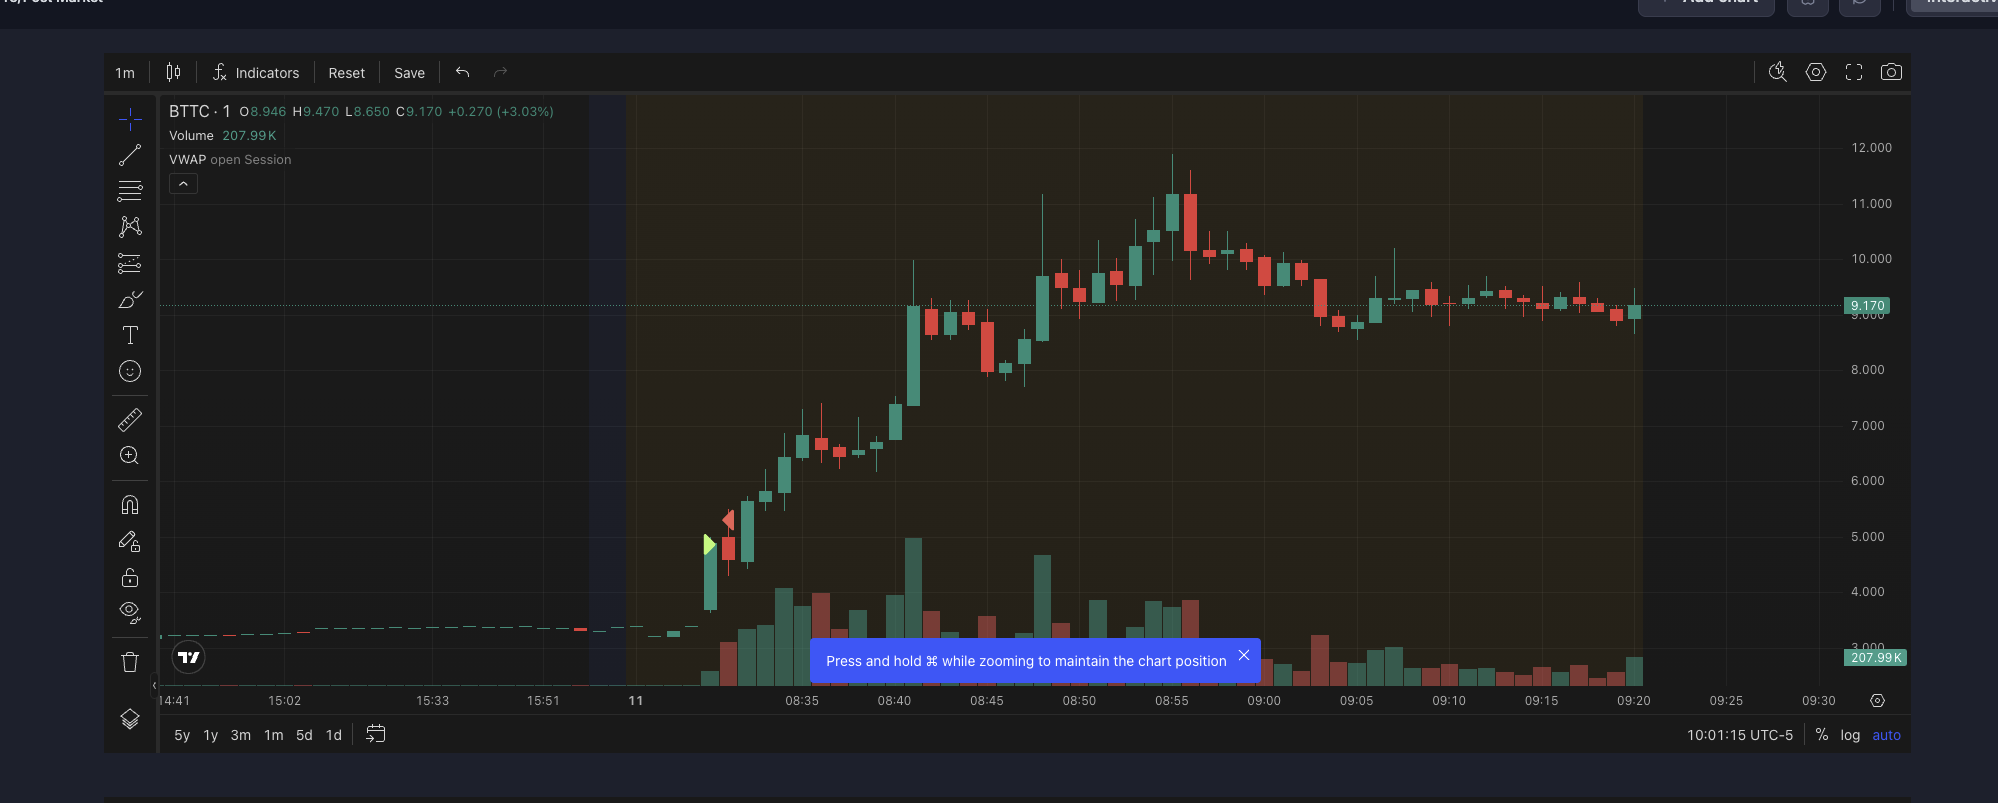Select the ruler measure tool

[x=130, y=420]
